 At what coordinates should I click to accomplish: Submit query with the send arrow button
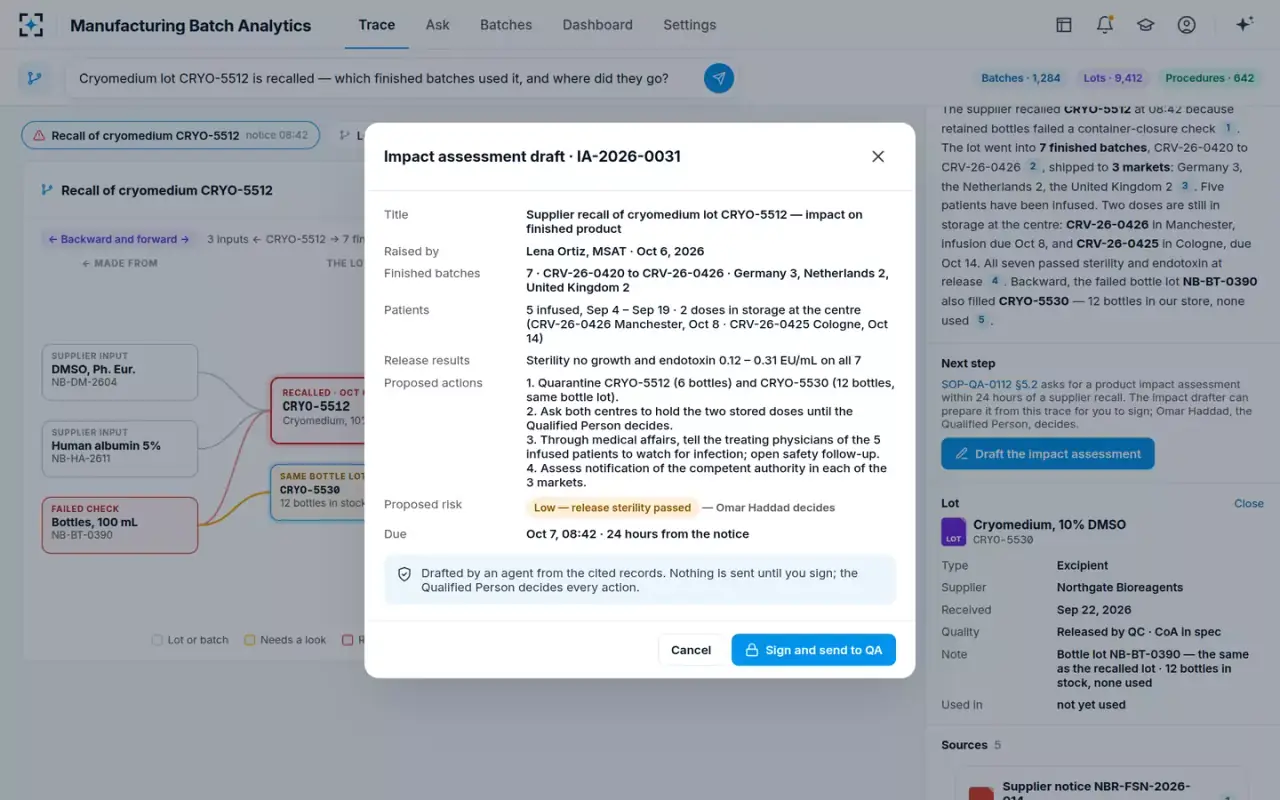coord(719,78)
